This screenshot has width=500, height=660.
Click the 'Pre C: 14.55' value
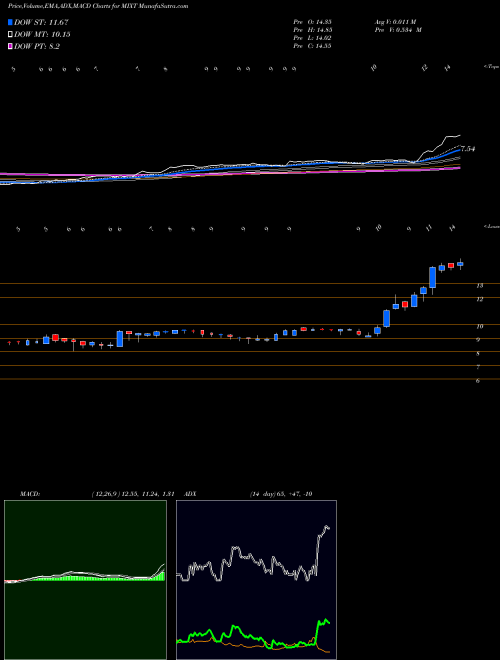312,46
